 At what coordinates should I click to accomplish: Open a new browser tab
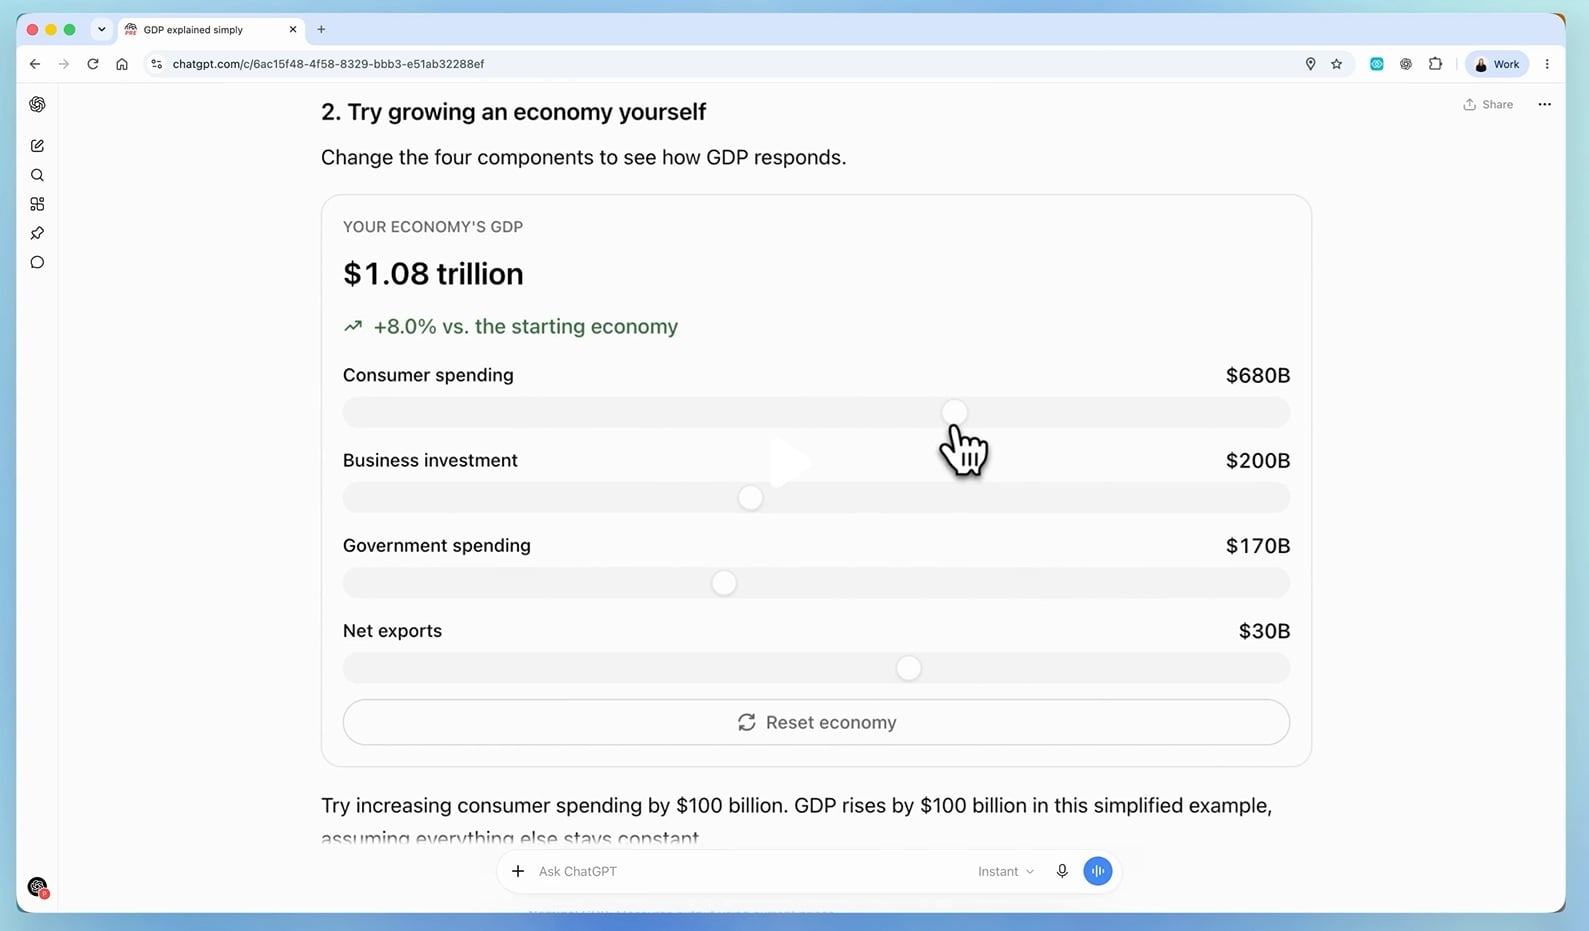(x=321, y=29)
